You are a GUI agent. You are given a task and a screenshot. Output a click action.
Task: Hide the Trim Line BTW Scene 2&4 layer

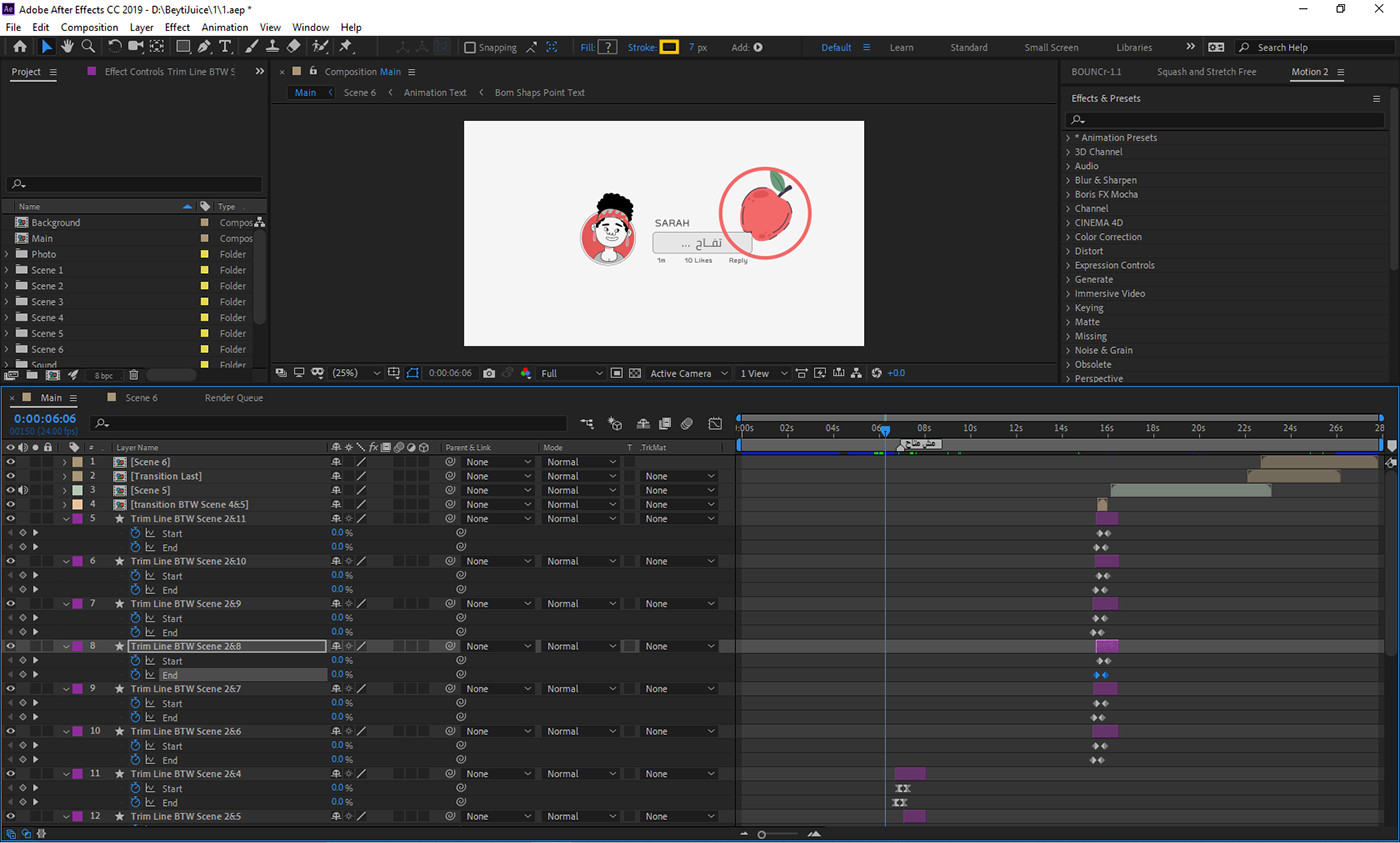point(11,774)
